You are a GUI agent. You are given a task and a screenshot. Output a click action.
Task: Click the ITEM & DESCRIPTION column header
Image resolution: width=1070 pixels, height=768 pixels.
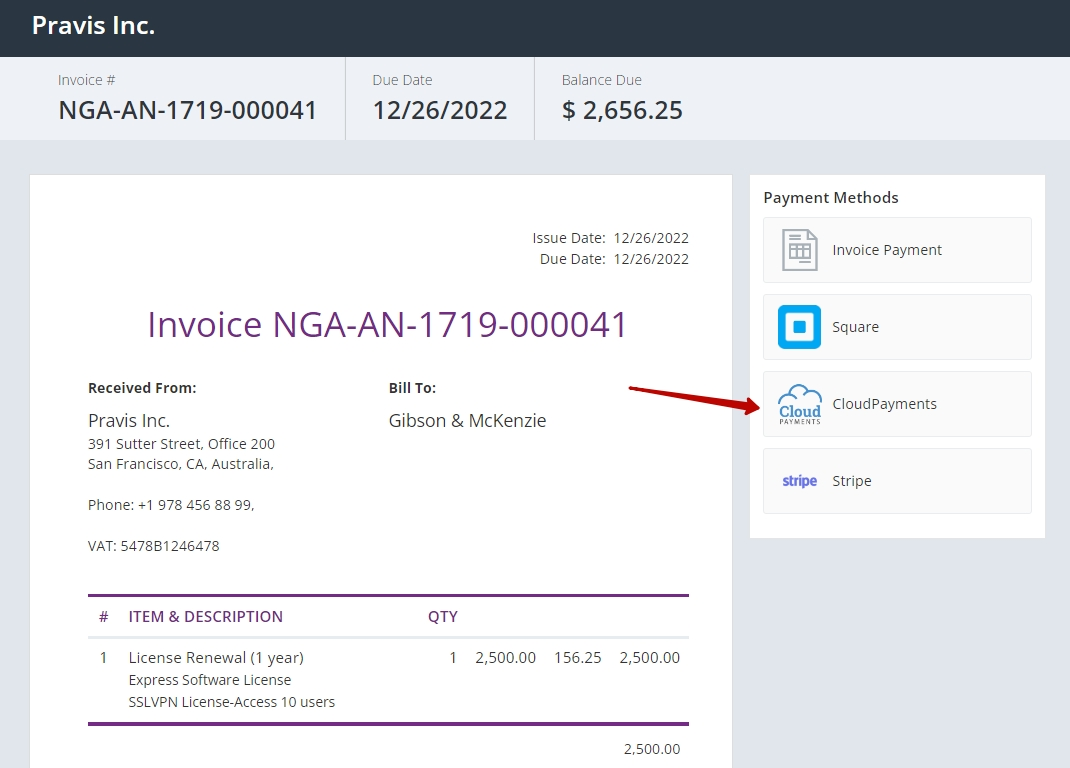coord(205,617)
